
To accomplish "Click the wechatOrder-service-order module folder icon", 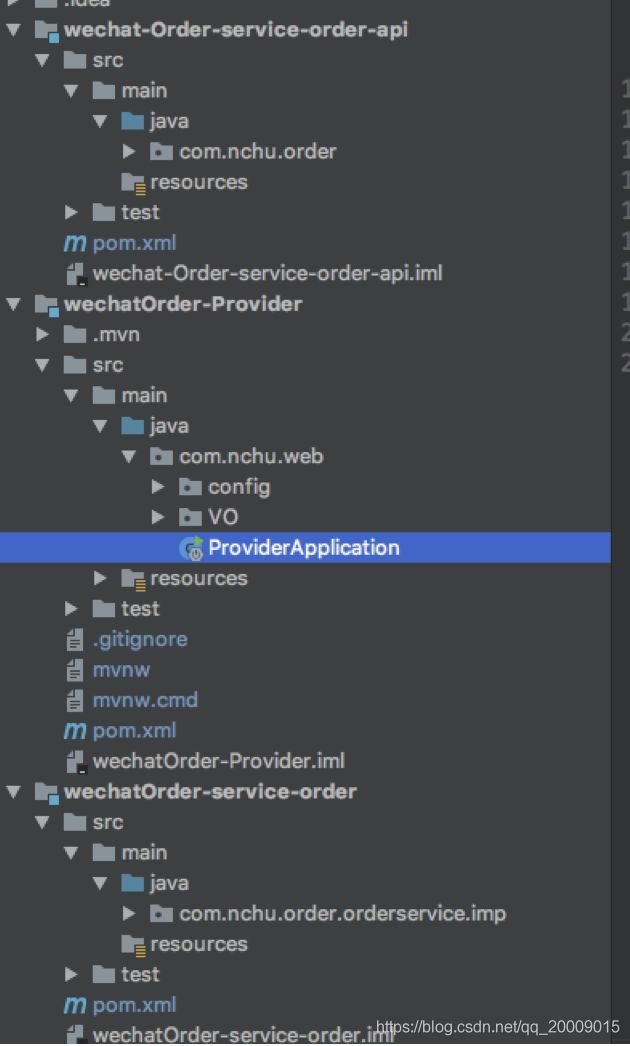I will coord(46,793).
